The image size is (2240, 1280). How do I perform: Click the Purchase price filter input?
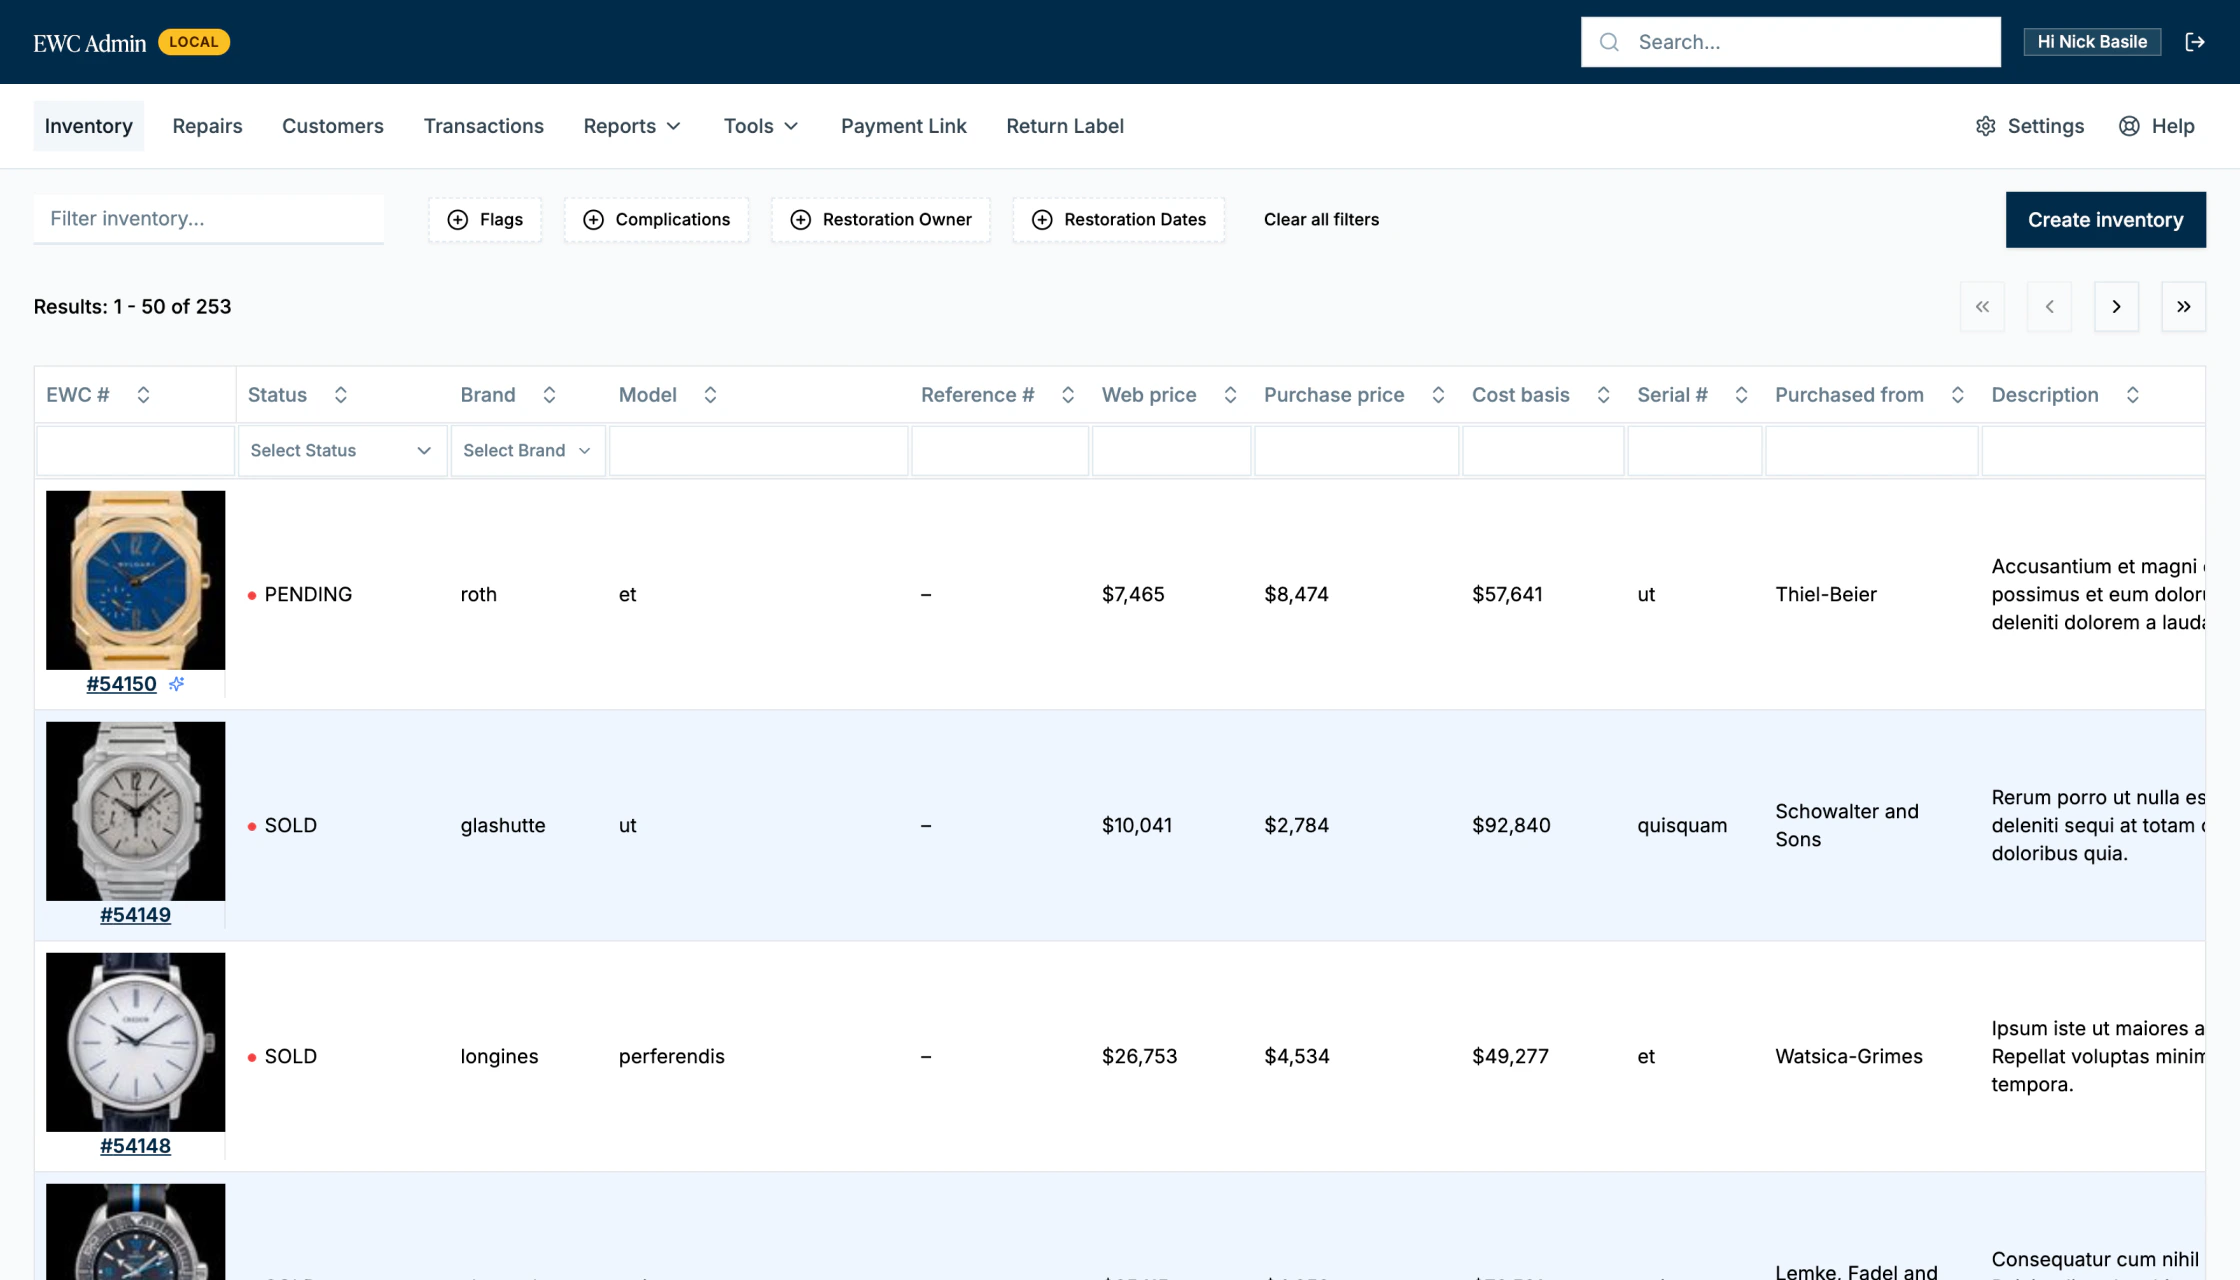1356,451
